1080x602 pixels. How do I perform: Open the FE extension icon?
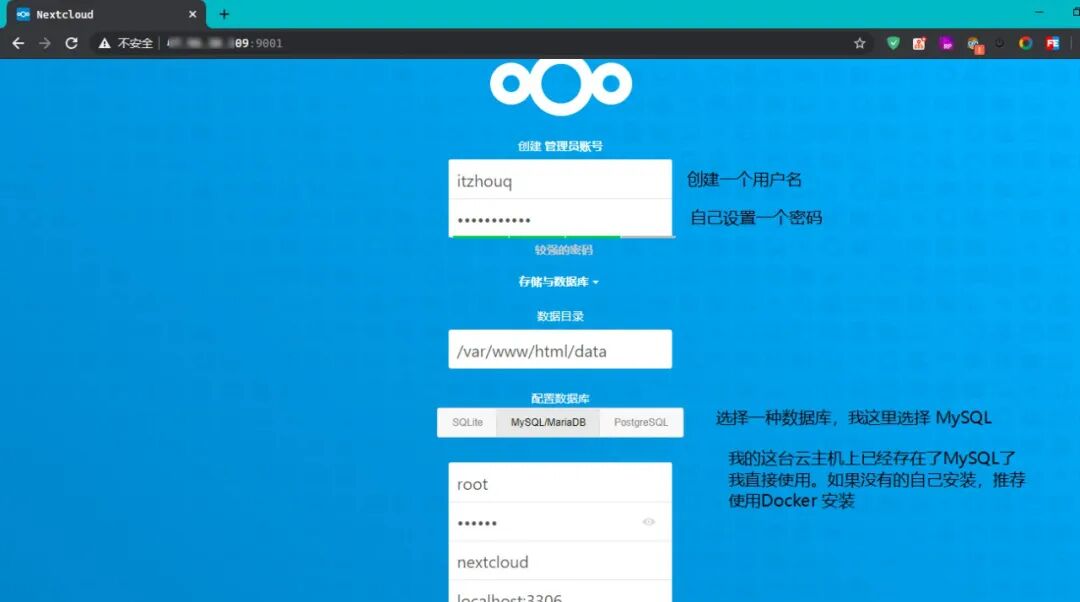[1052, 43]
